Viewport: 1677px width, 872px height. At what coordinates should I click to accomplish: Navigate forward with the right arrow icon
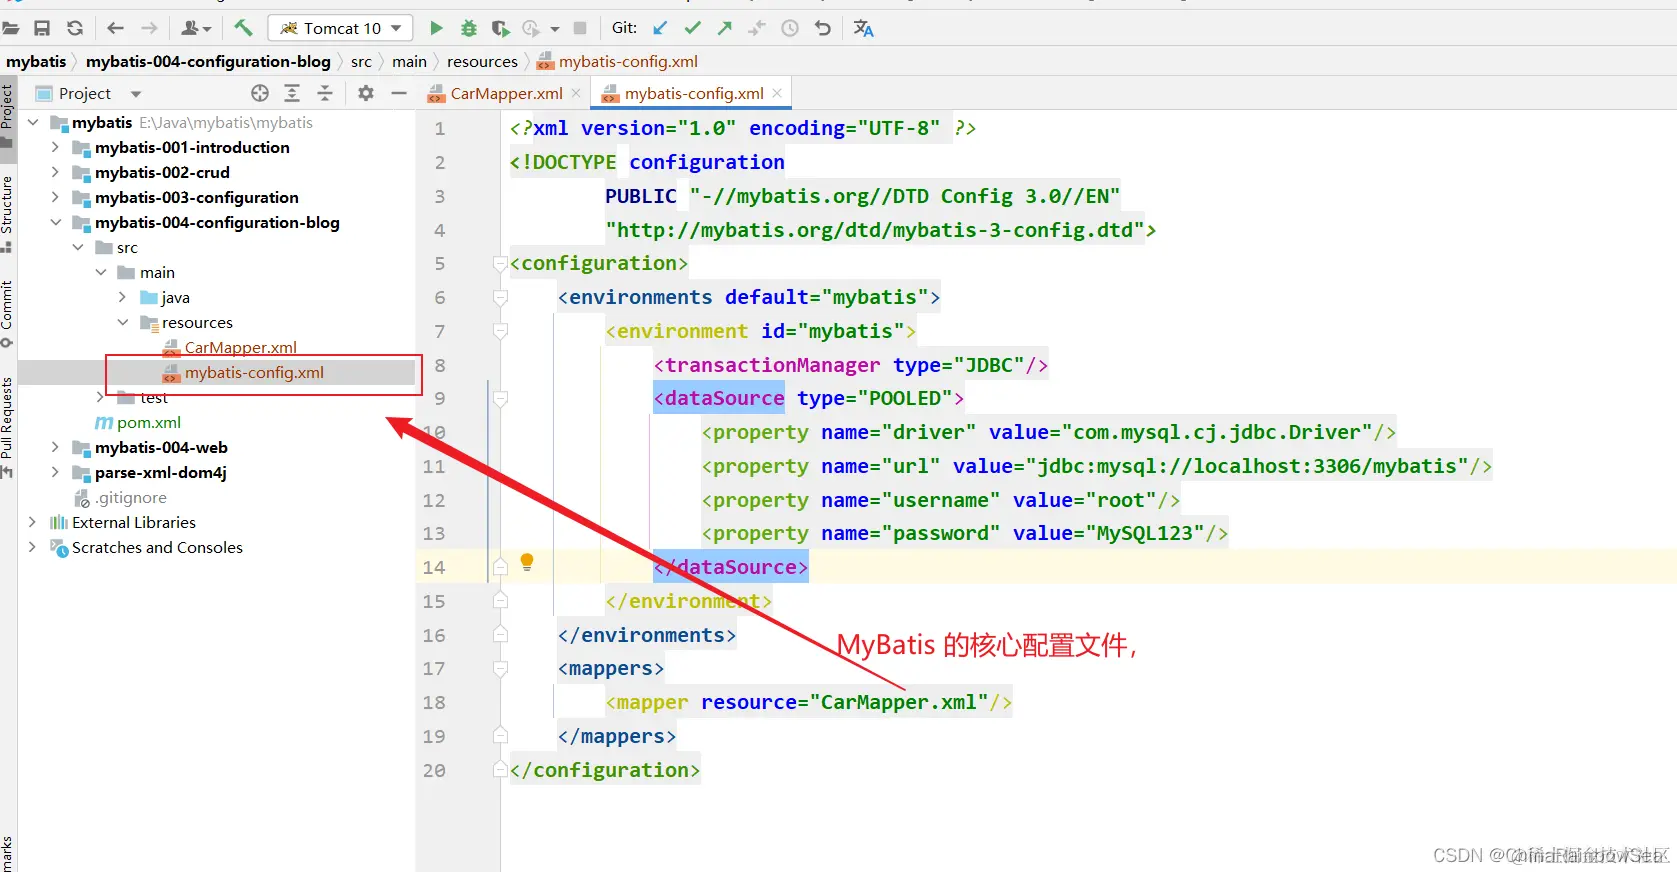pos(149,28)
